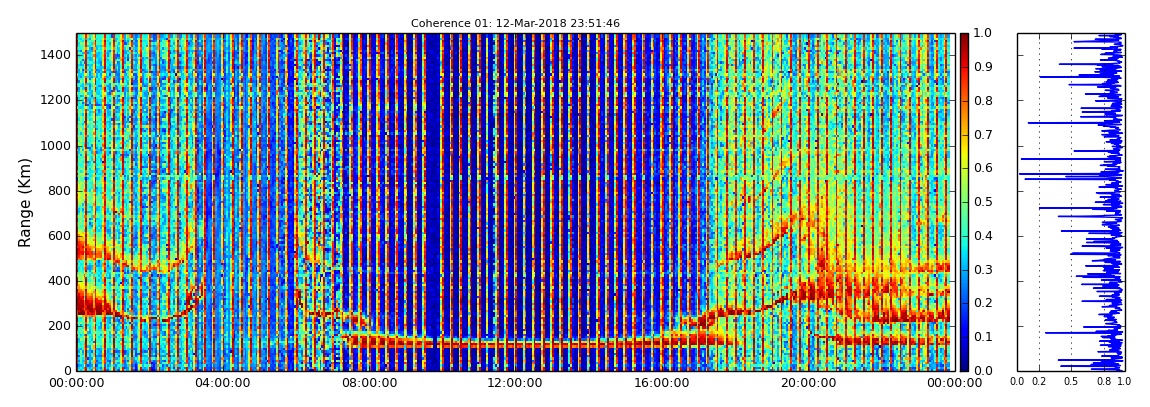Image resolution: width=1150 pixels, height=407 pixels.
Task: Click the colorbar 0.5 tick label
Action: 981,202
